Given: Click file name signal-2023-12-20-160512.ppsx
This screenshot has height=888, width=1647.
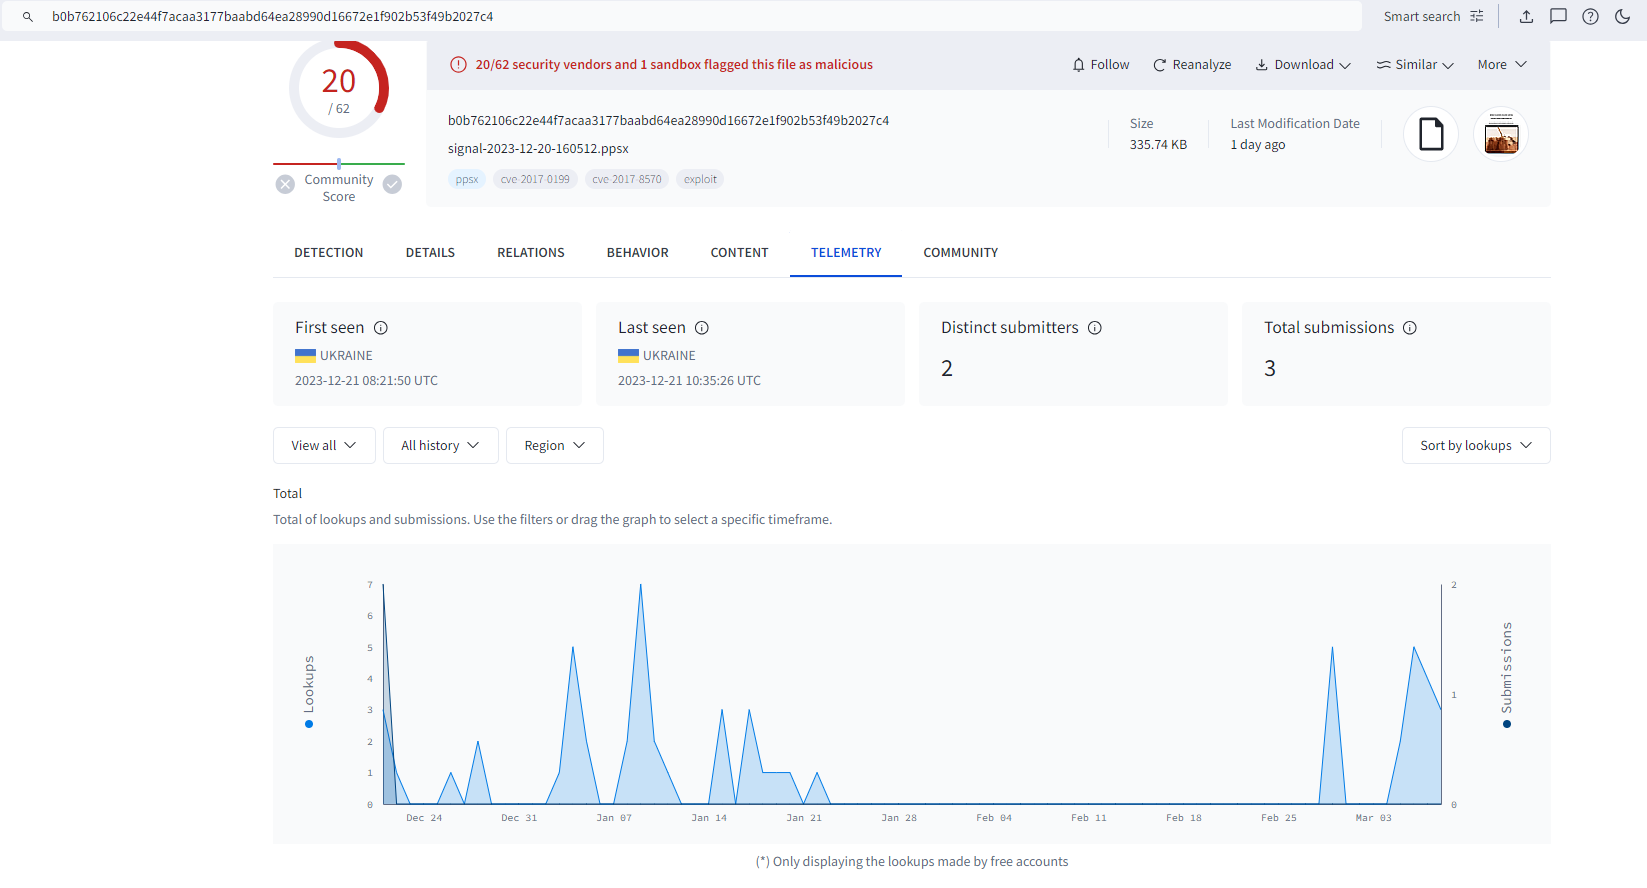Looking at the screenshot, I should pos(538,149).
